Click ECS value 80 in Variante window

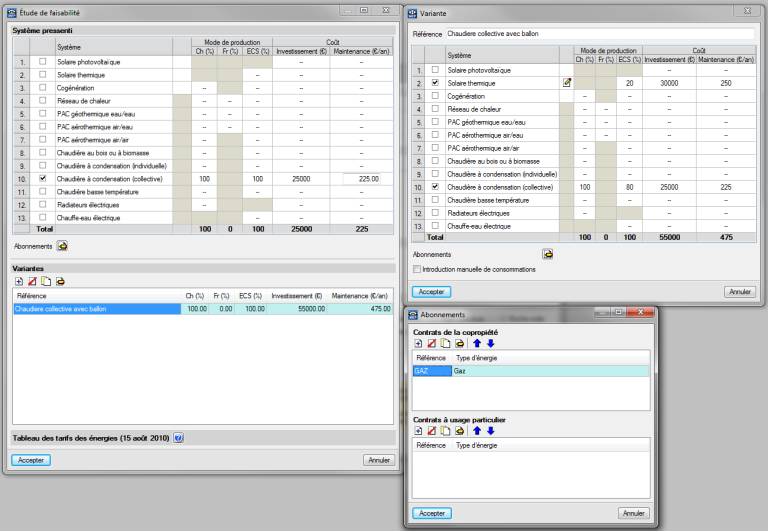(629, 187)
